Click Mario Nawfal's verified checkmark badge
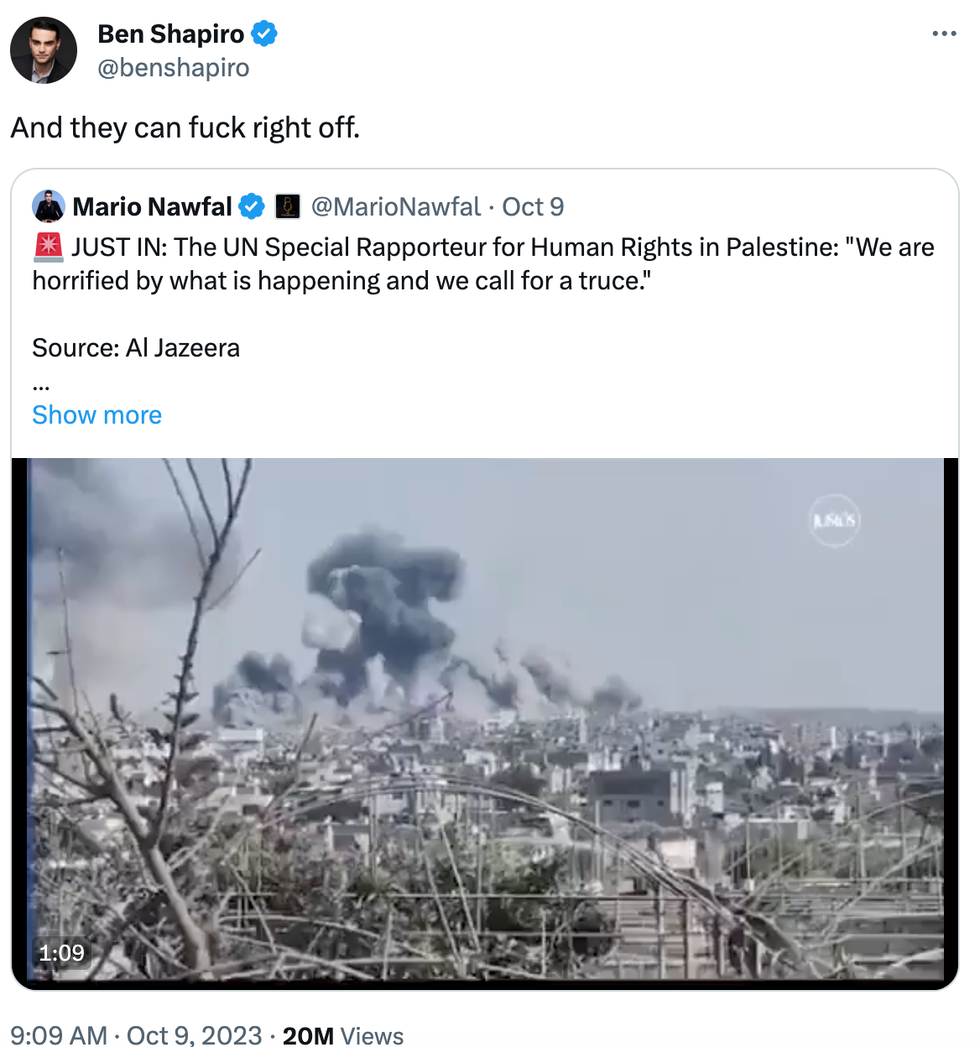 click(x=253, y=207)
